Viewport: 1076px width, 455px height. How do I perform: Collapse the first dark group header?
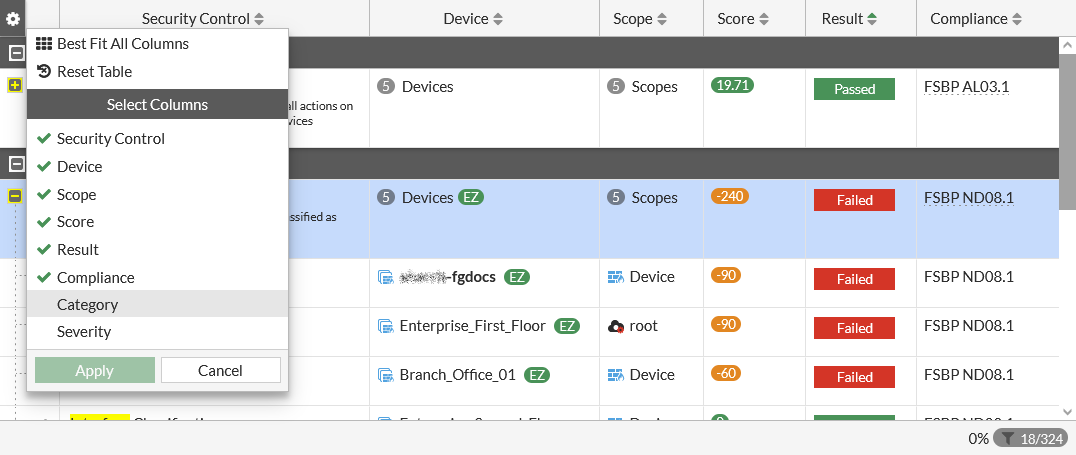pyautogui.click(x=17, y=53)
